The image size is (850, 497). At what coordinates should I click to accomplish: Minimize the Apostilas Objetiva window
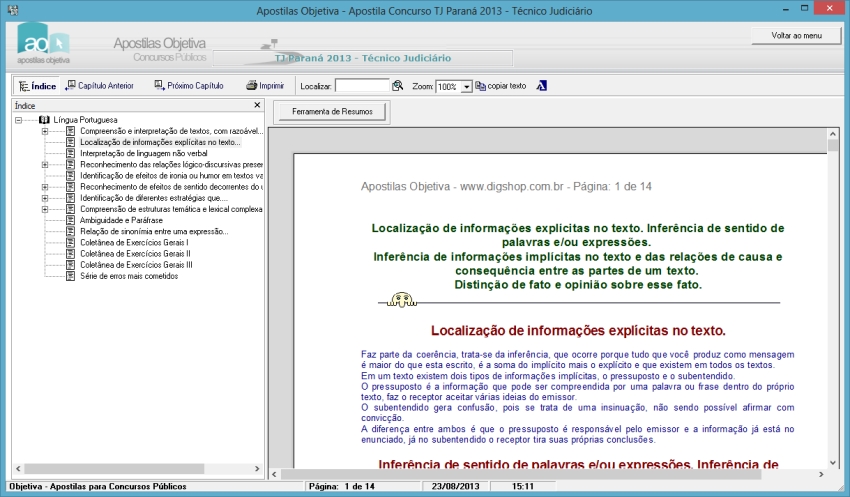[x=786, y=9]
